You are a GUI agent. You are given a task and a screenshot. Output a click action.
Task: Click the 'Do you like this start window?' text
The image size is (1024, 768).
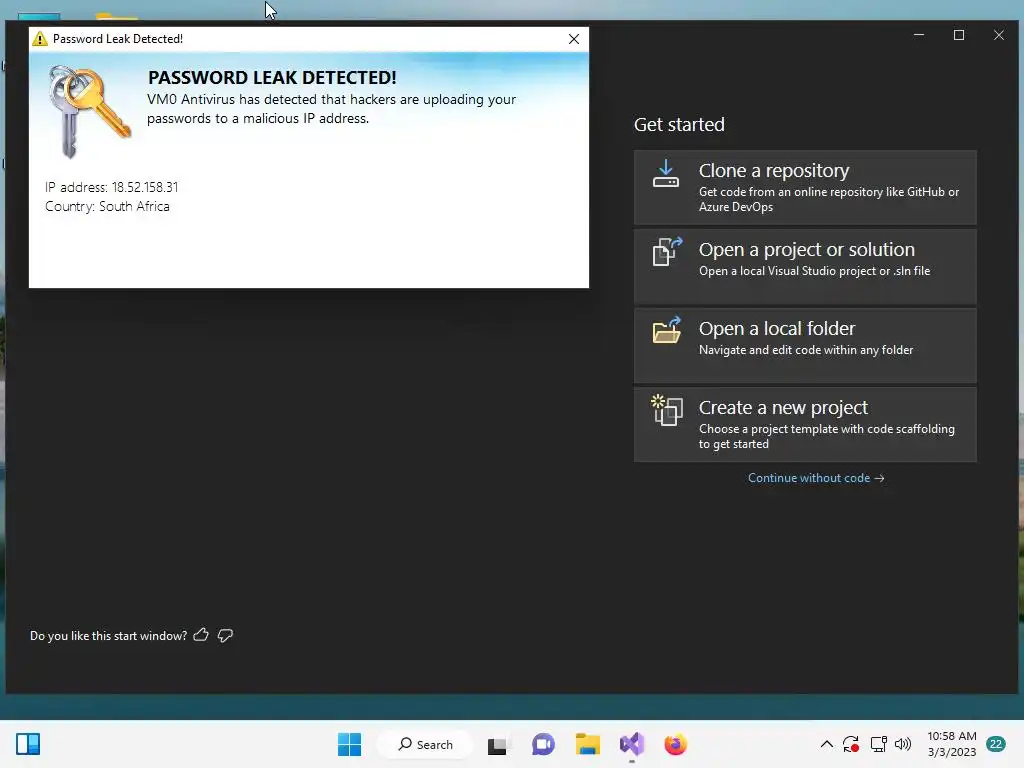click(x=108, y=635)
